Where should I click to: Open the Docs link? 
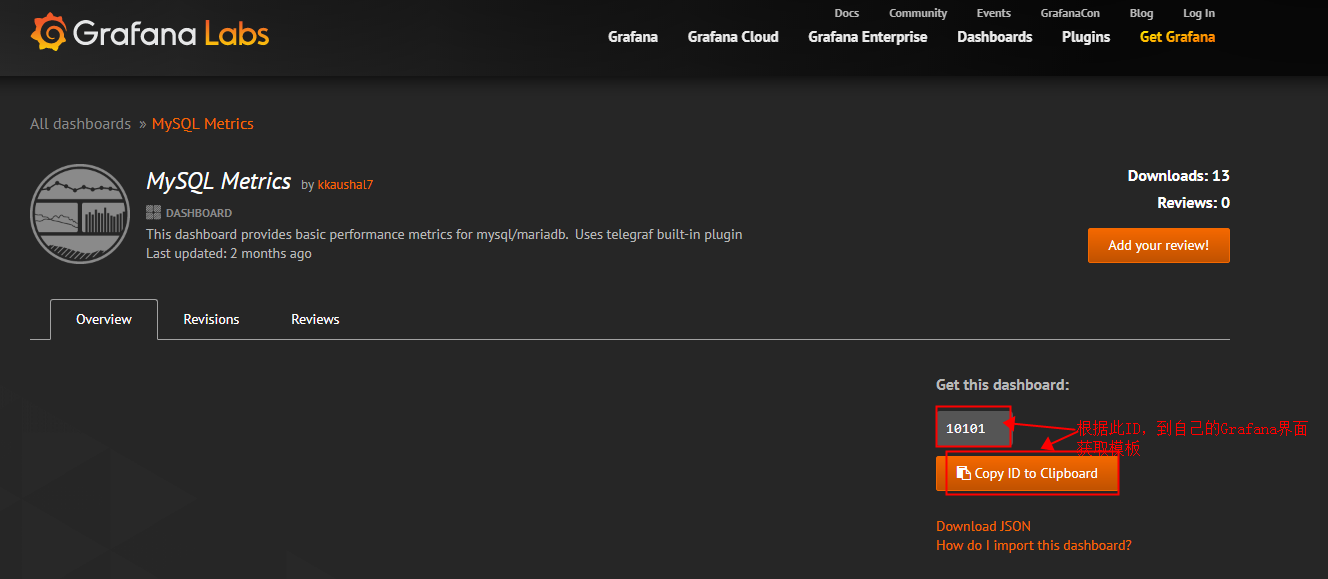point(846,13)
